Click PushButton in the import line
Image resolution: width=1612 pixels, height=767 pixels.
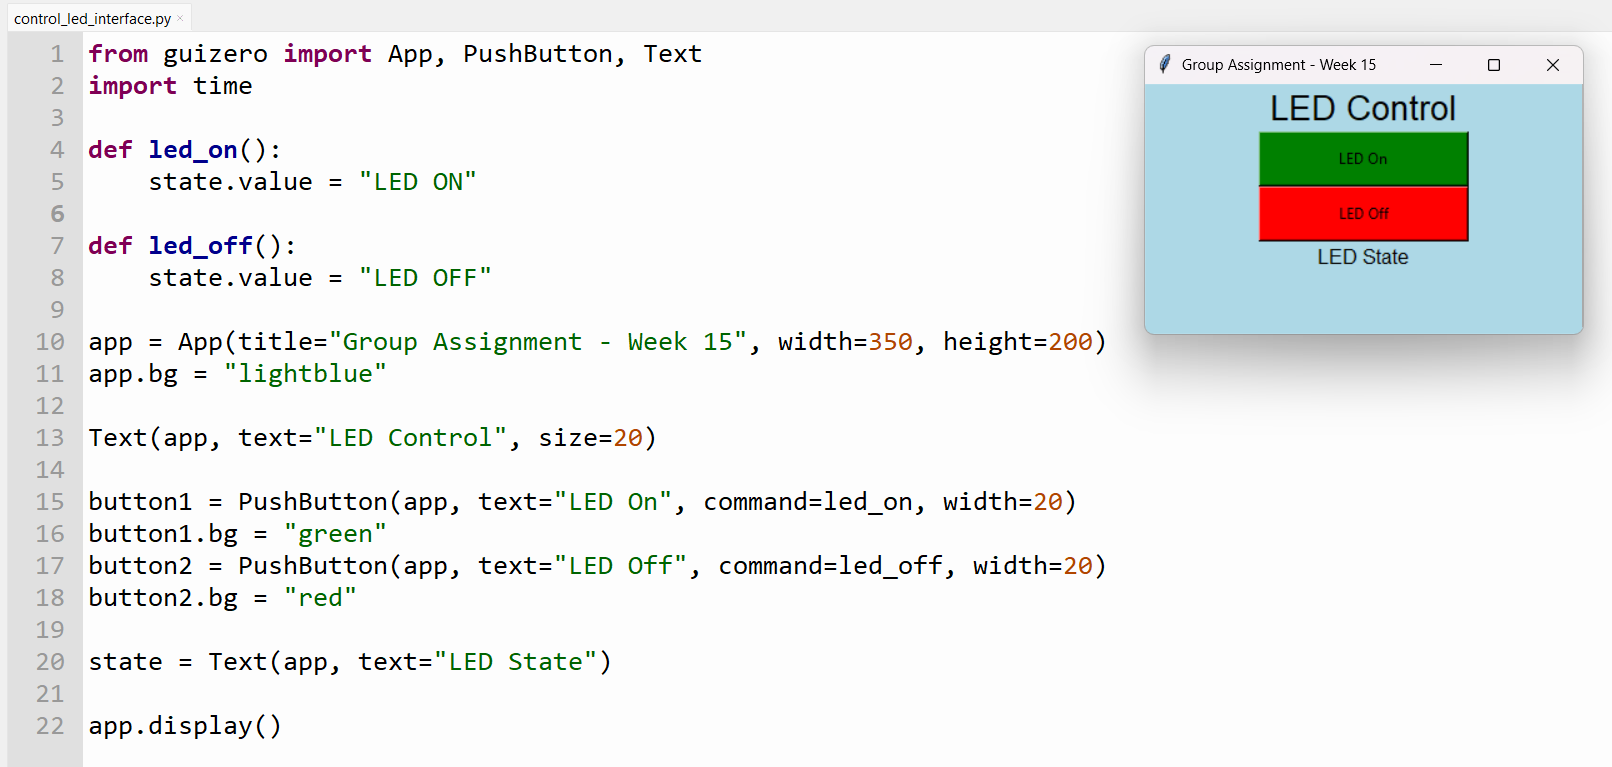538,54
